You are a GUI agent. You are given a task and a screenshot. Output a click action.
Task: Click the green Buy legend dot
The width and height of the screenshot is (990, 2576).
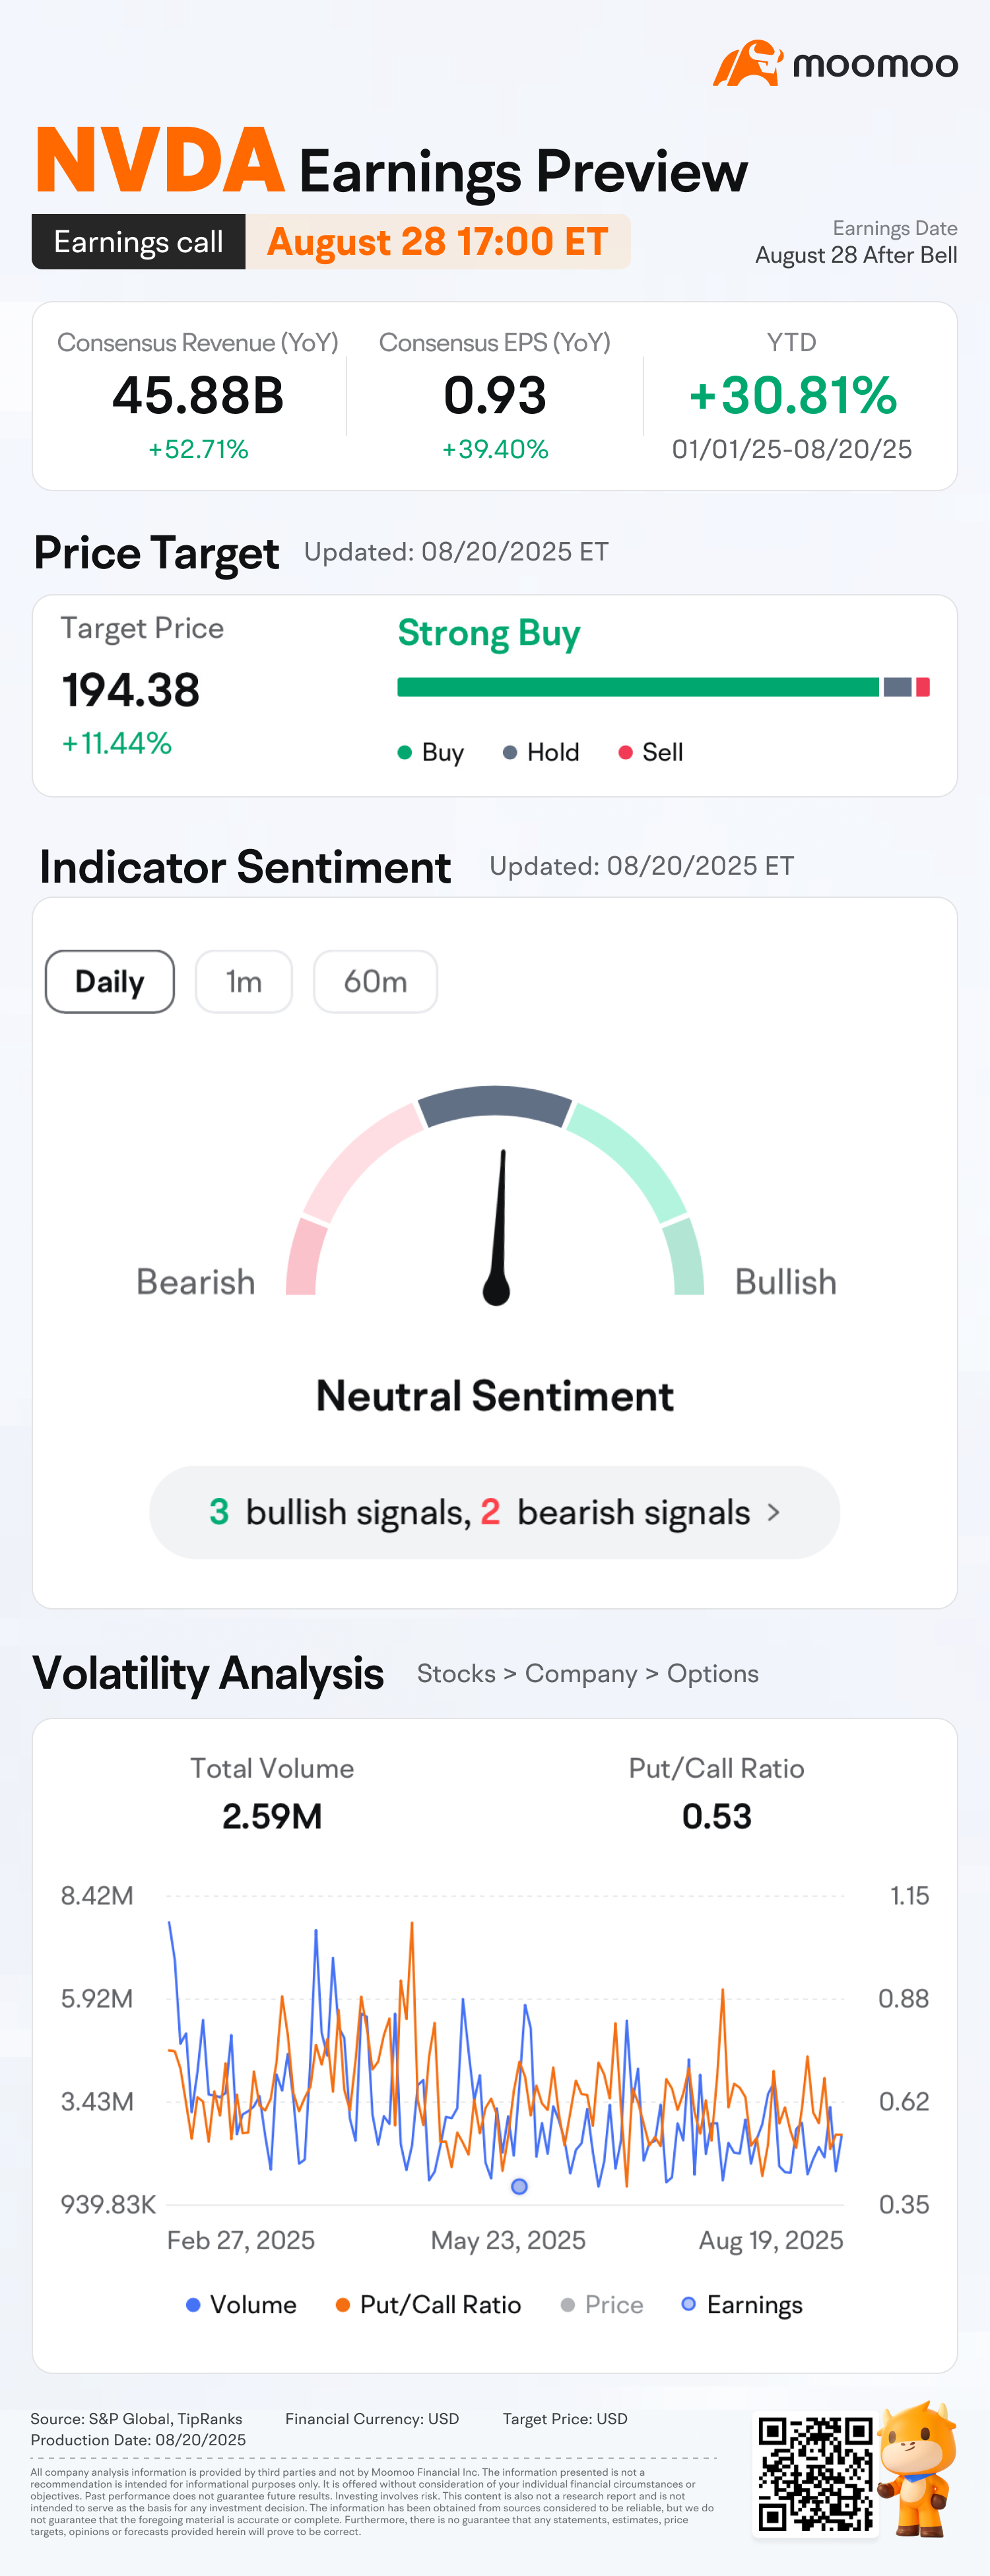pyautogui.click(x=405, y=752)
